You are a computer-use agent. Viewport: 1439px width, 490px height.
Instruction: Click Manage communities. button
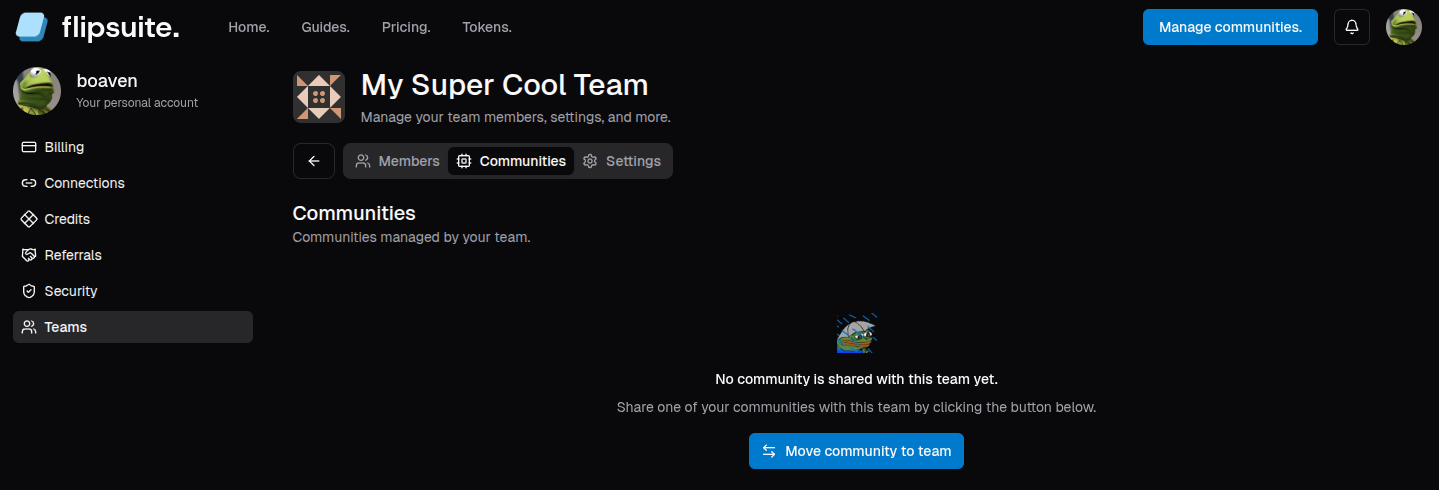[1230, 27]
